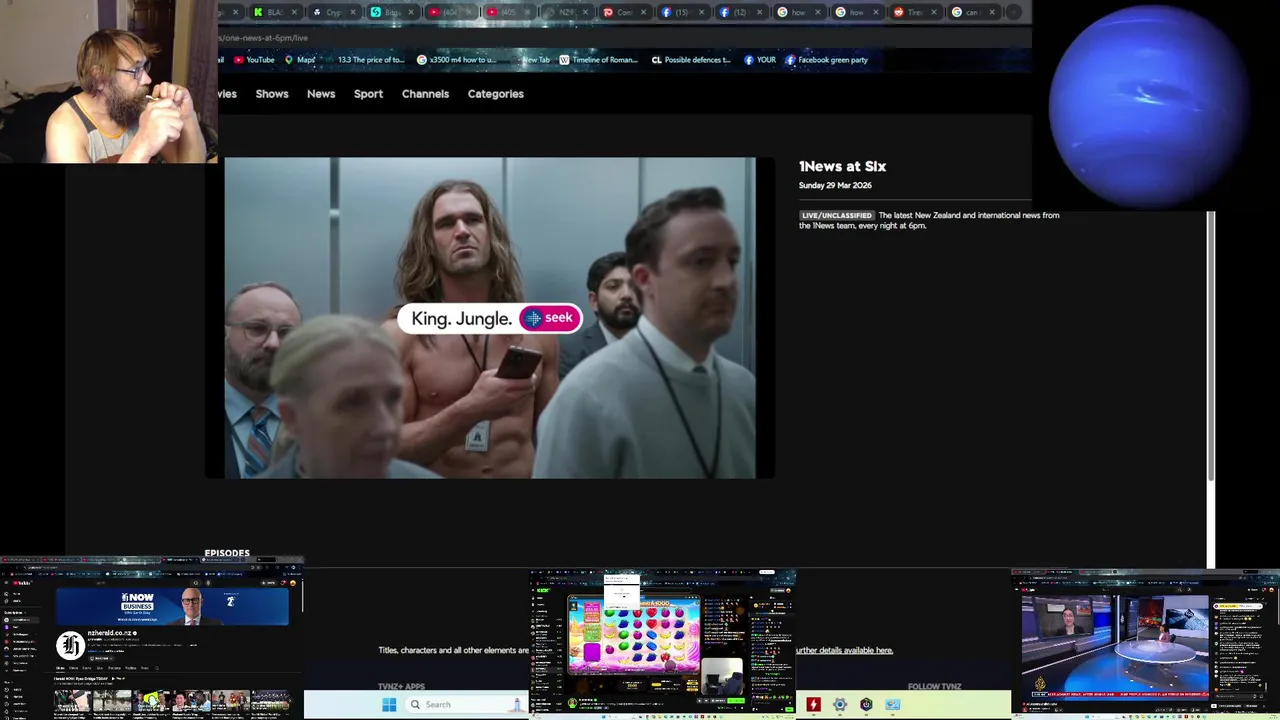
Task: Click the LIVE/UNCLASSIFIED badge
Action: 837,215
